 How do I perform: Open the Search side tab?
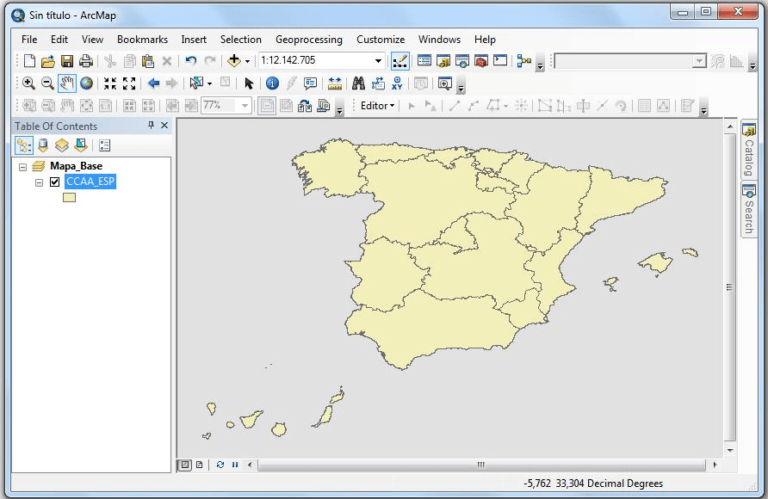748,210
